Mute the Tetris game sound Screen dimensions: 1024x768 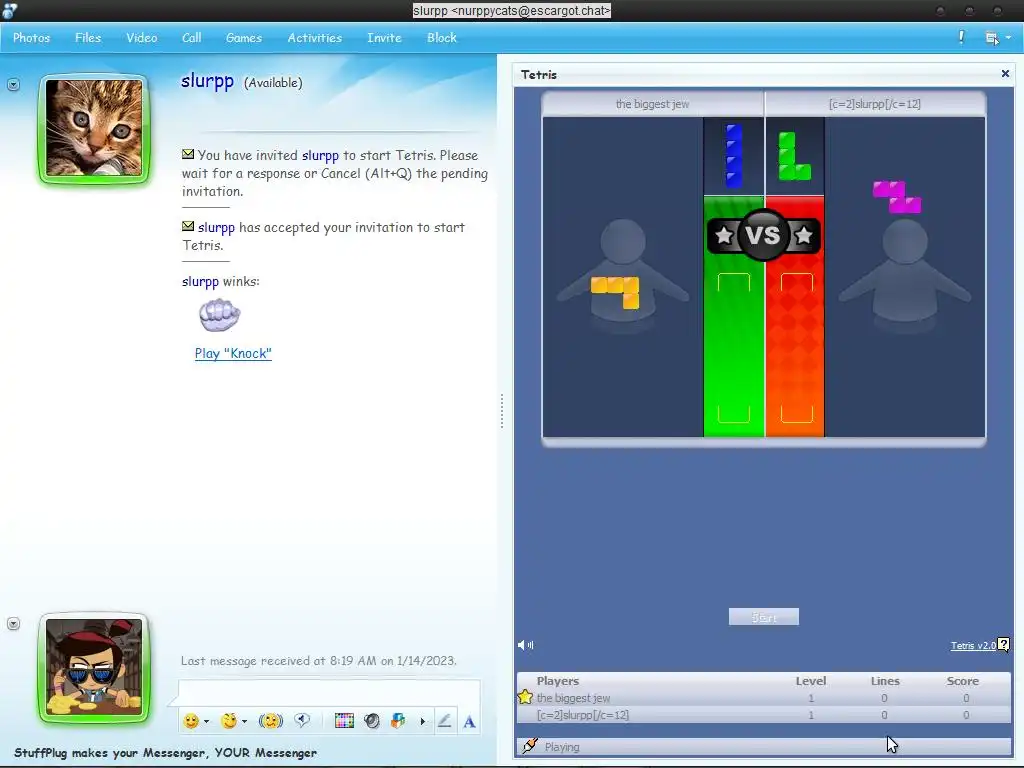[x=526, y=645]
